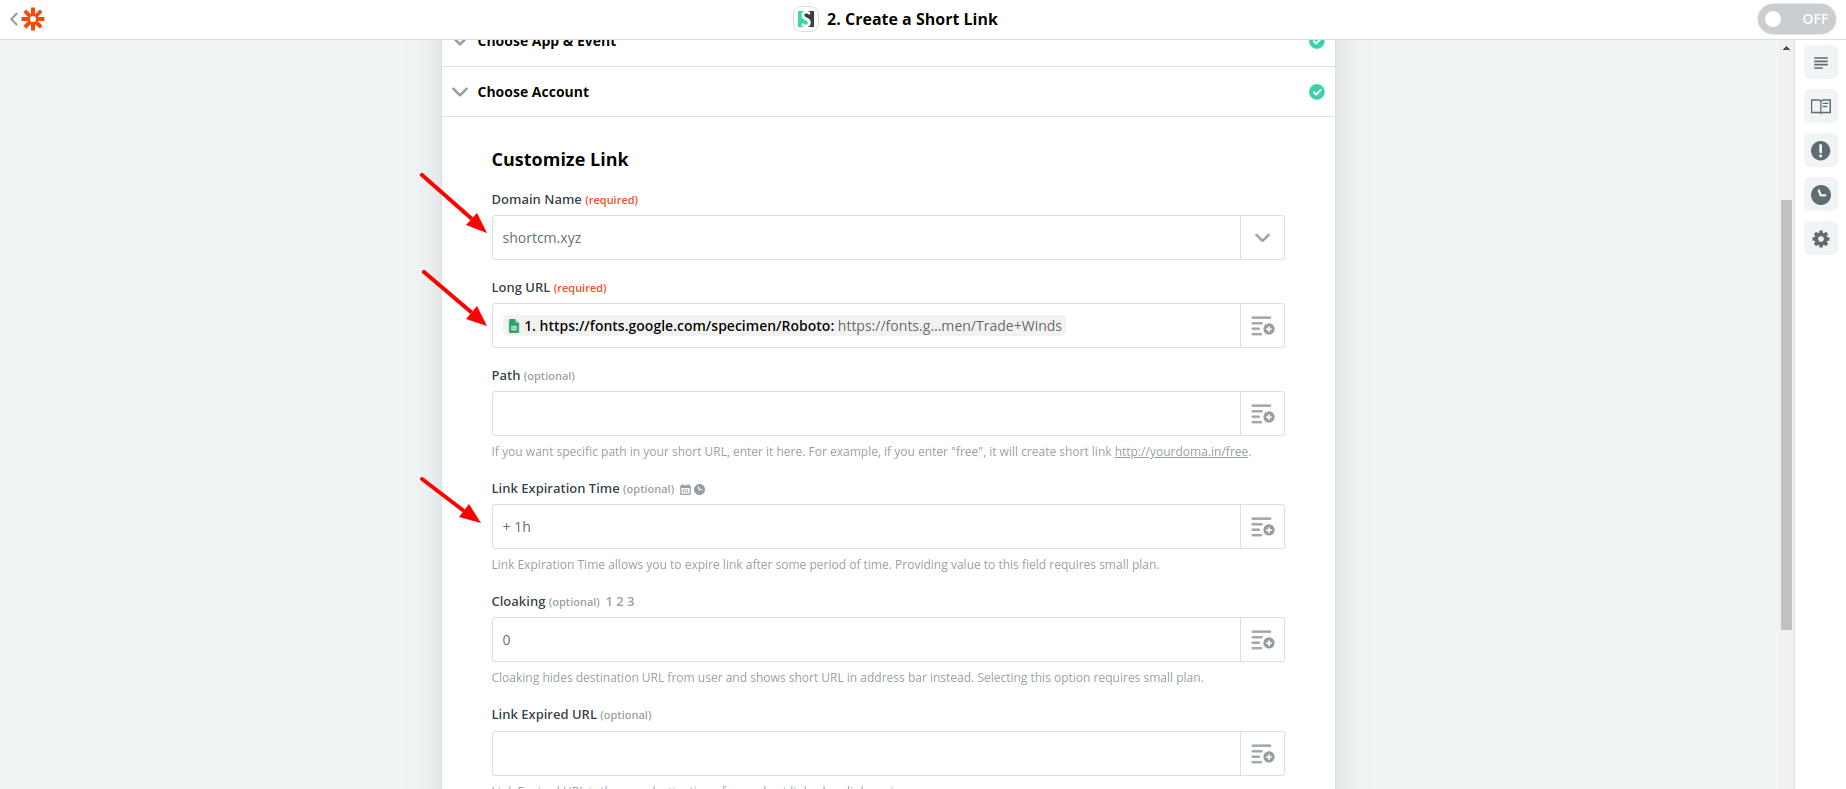Open Zap settings with the gear icon
The width and height of the screenshot is (1846, 789).
click(1821, 239)
